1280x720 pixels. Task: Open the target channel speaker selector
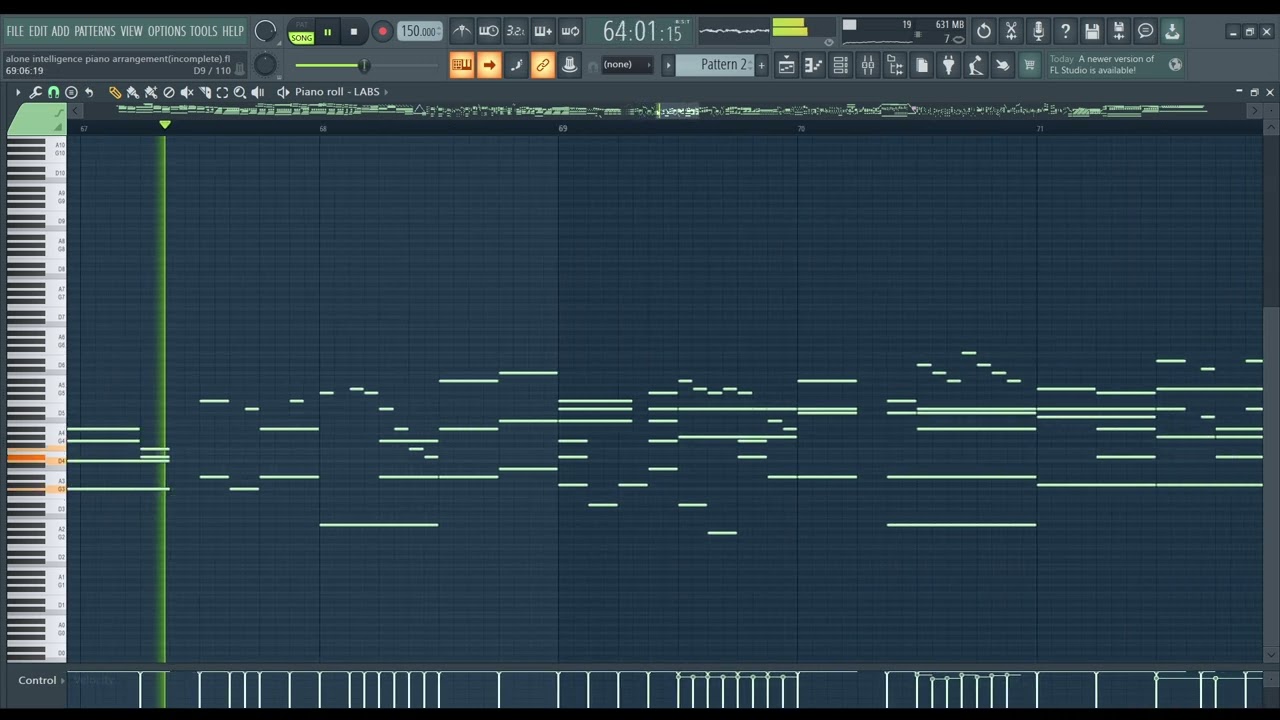[x=283, y=92]
